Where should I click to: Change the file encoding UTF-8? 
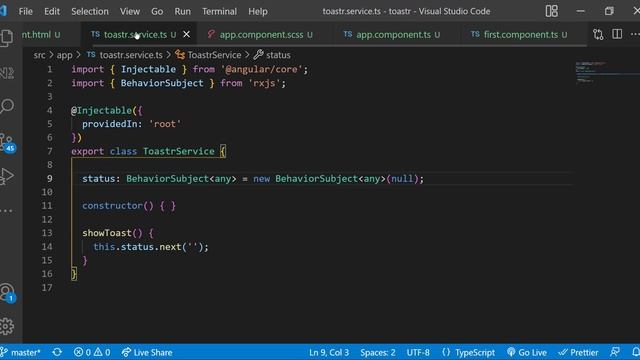coord(418,352)
